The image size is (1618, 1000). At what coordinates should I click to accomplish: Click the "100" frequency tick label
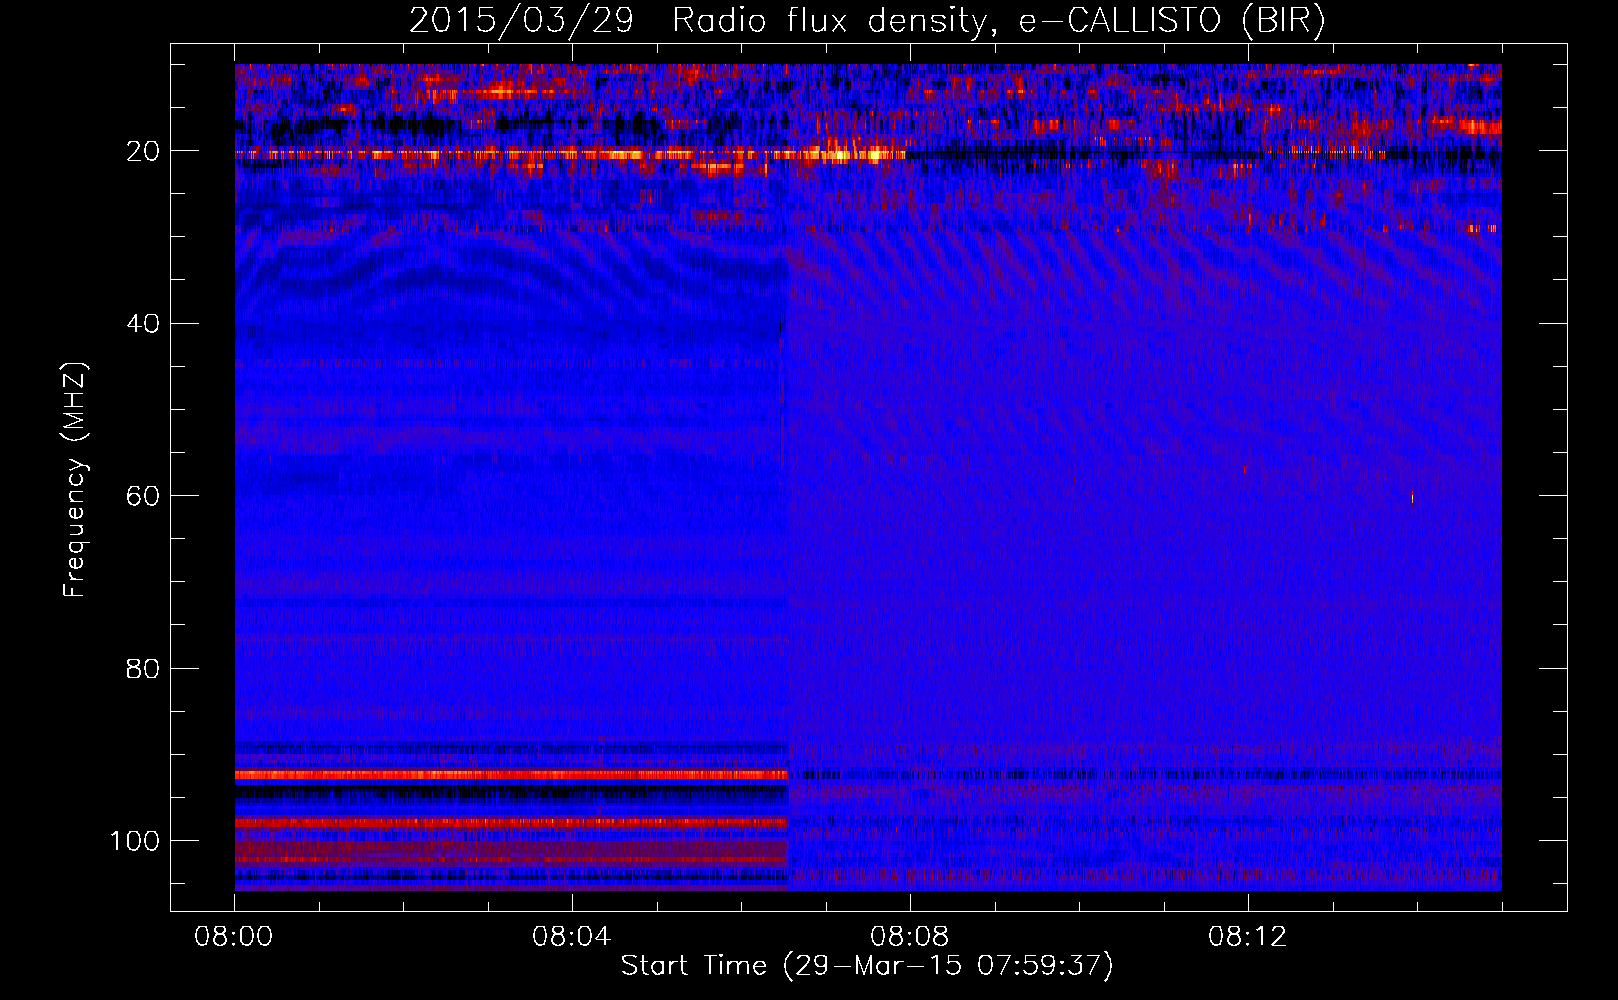(x=135, y=841)
